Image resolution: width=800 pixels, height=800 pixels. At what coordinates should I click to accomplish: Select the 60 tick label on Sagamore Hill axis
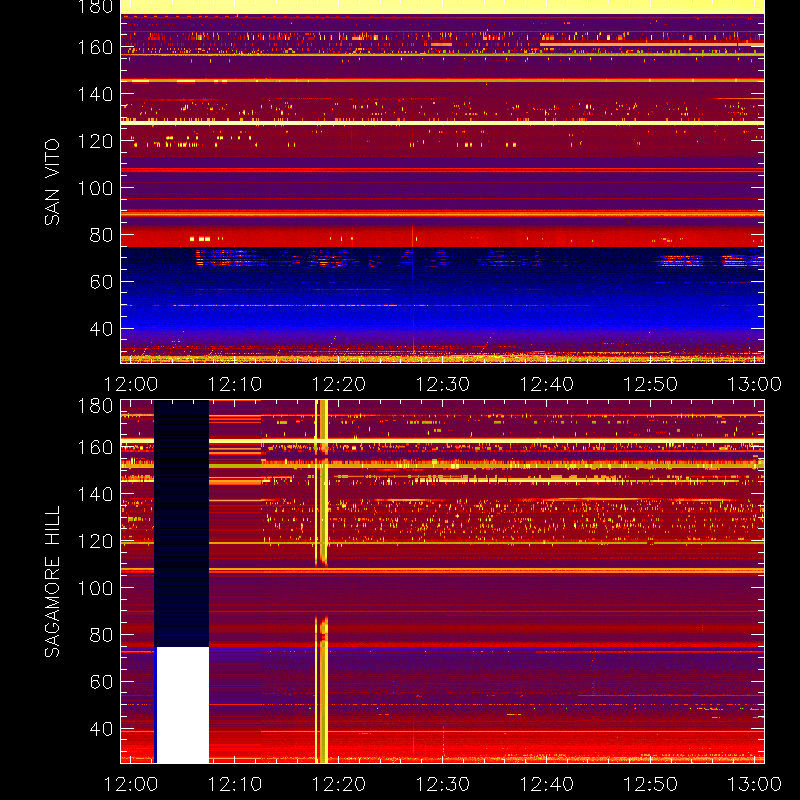coord(101,682)
